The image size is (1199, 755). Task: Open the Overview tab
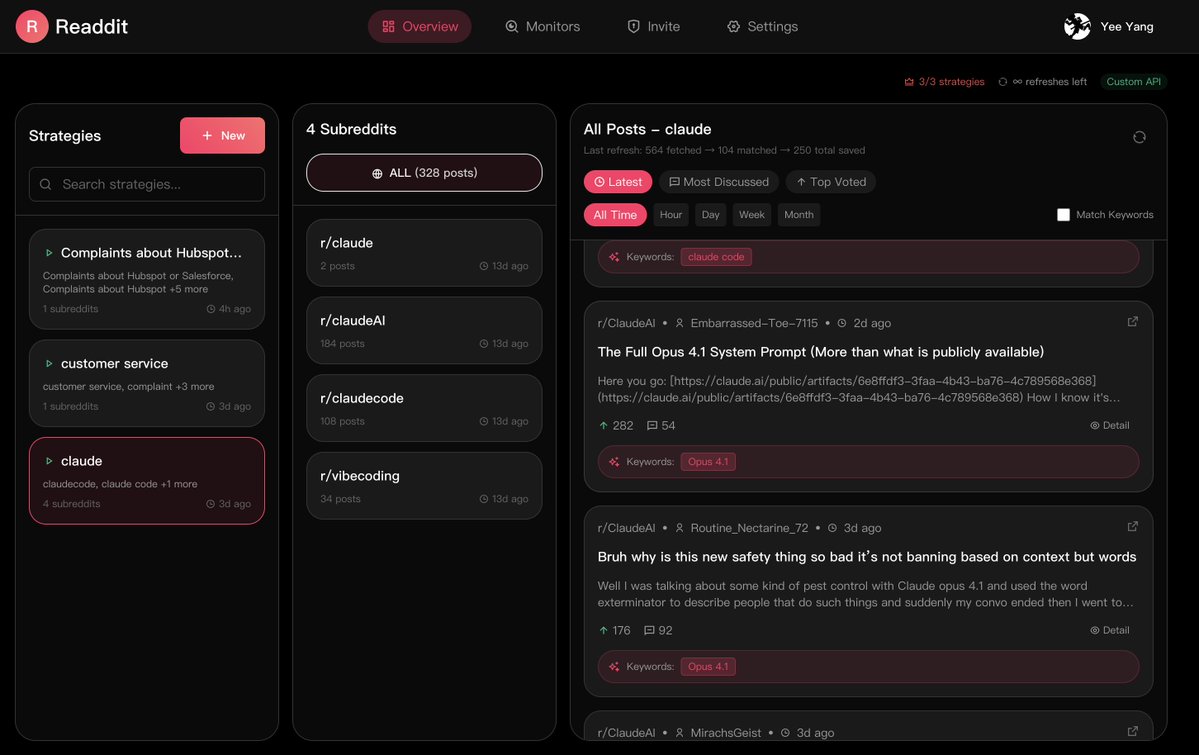420,26
